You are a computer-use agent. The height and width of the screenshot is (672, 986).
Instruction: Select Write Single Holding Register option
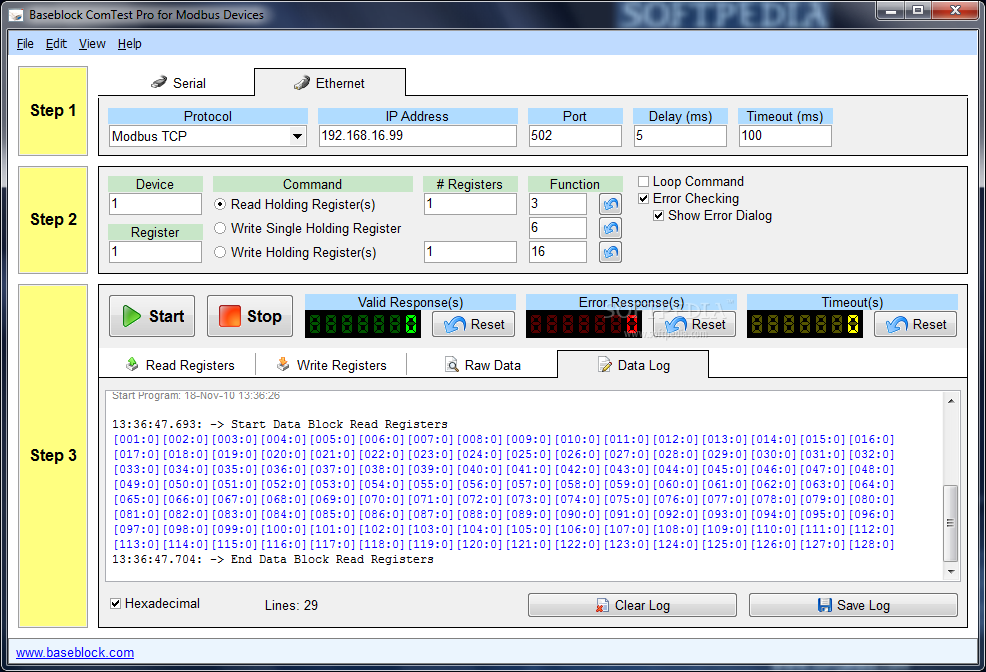click(220, 228)
